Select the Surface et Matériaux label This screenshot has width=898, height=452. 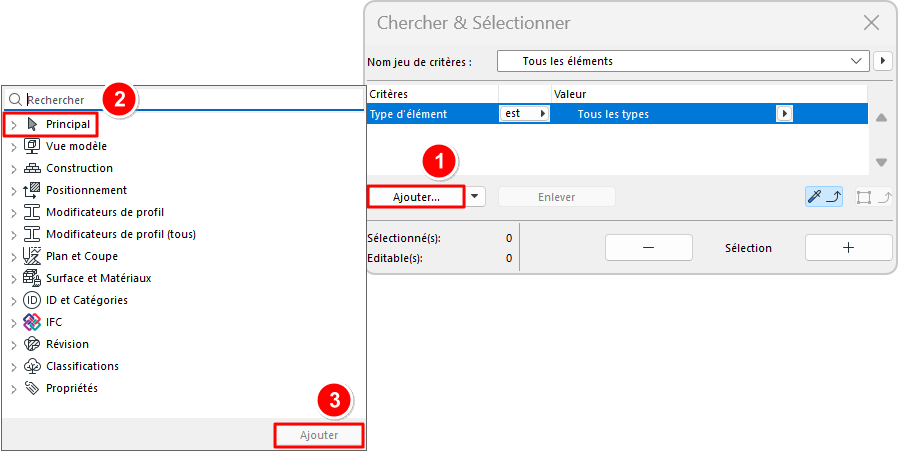99,278
